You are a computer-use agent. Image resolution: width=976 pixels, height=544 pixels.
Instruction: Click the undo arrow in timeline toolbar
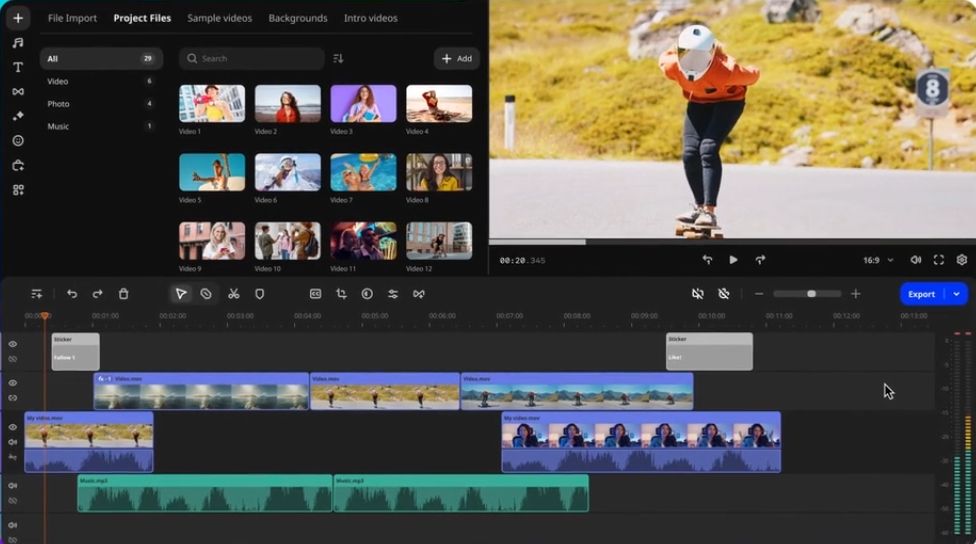[x=72, y=294]
